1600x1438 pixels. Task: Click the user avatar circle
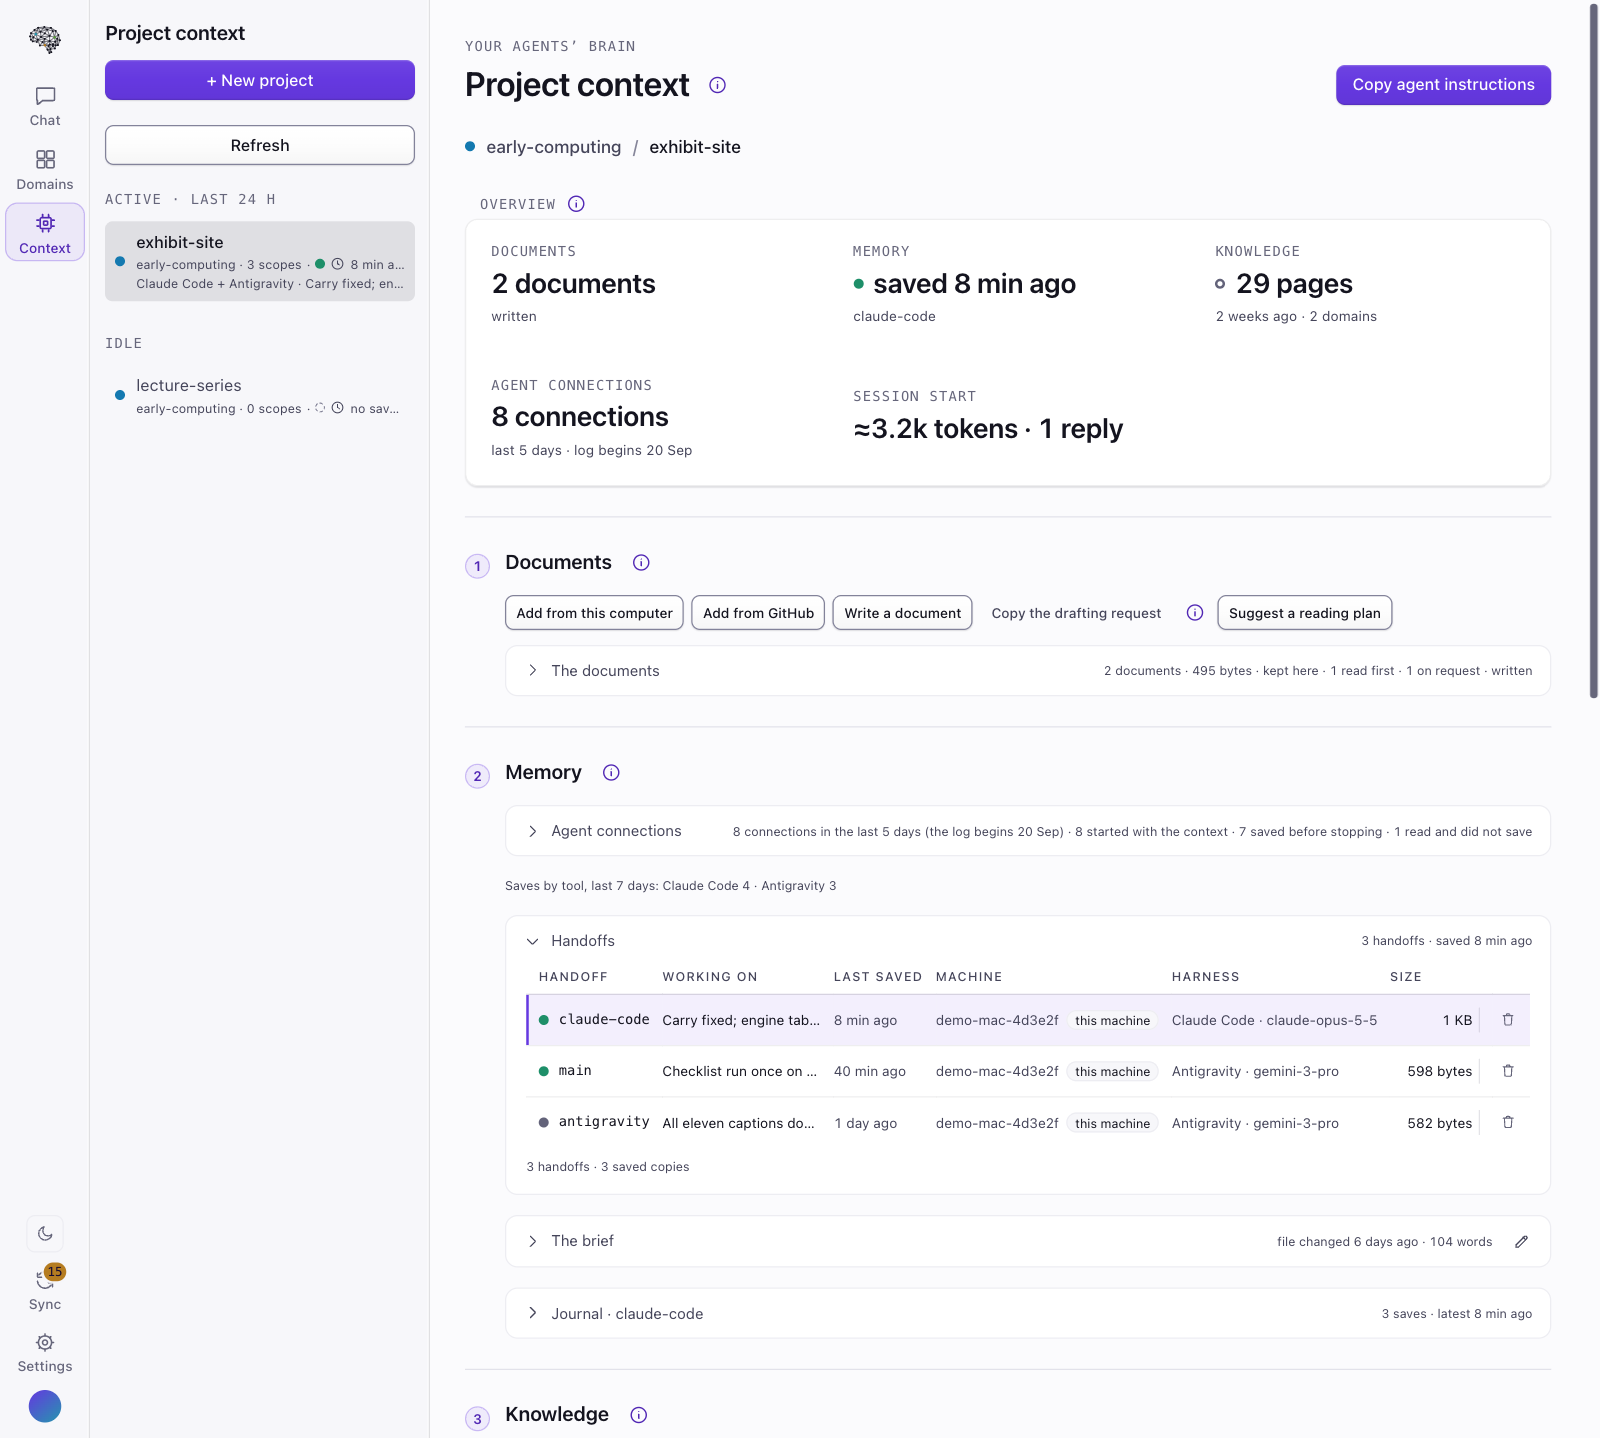click(45, 1406)
